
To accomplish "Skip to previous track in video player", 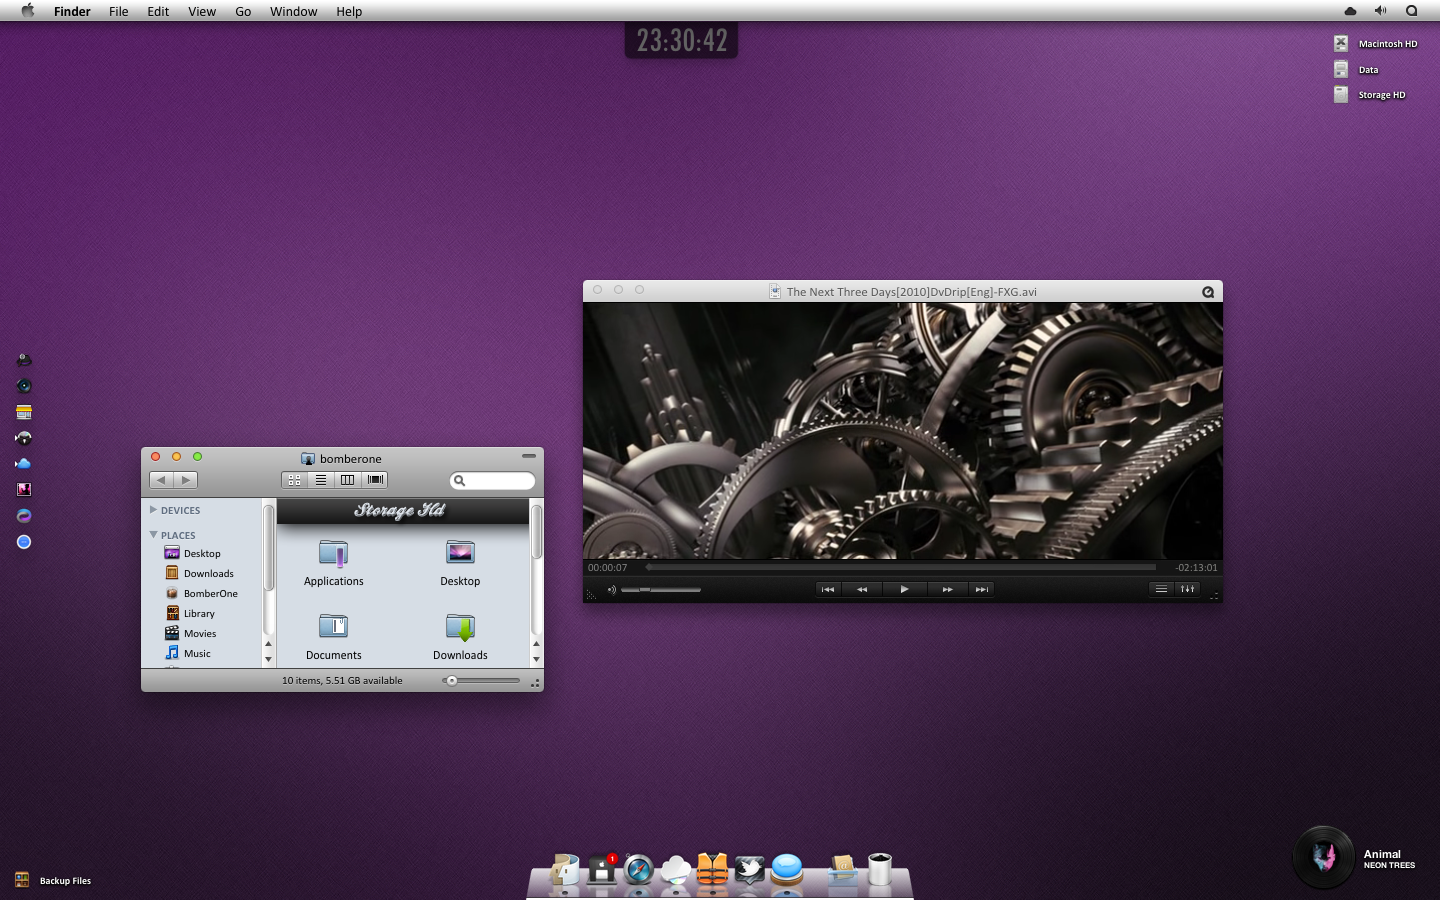I will click(827, 589).
